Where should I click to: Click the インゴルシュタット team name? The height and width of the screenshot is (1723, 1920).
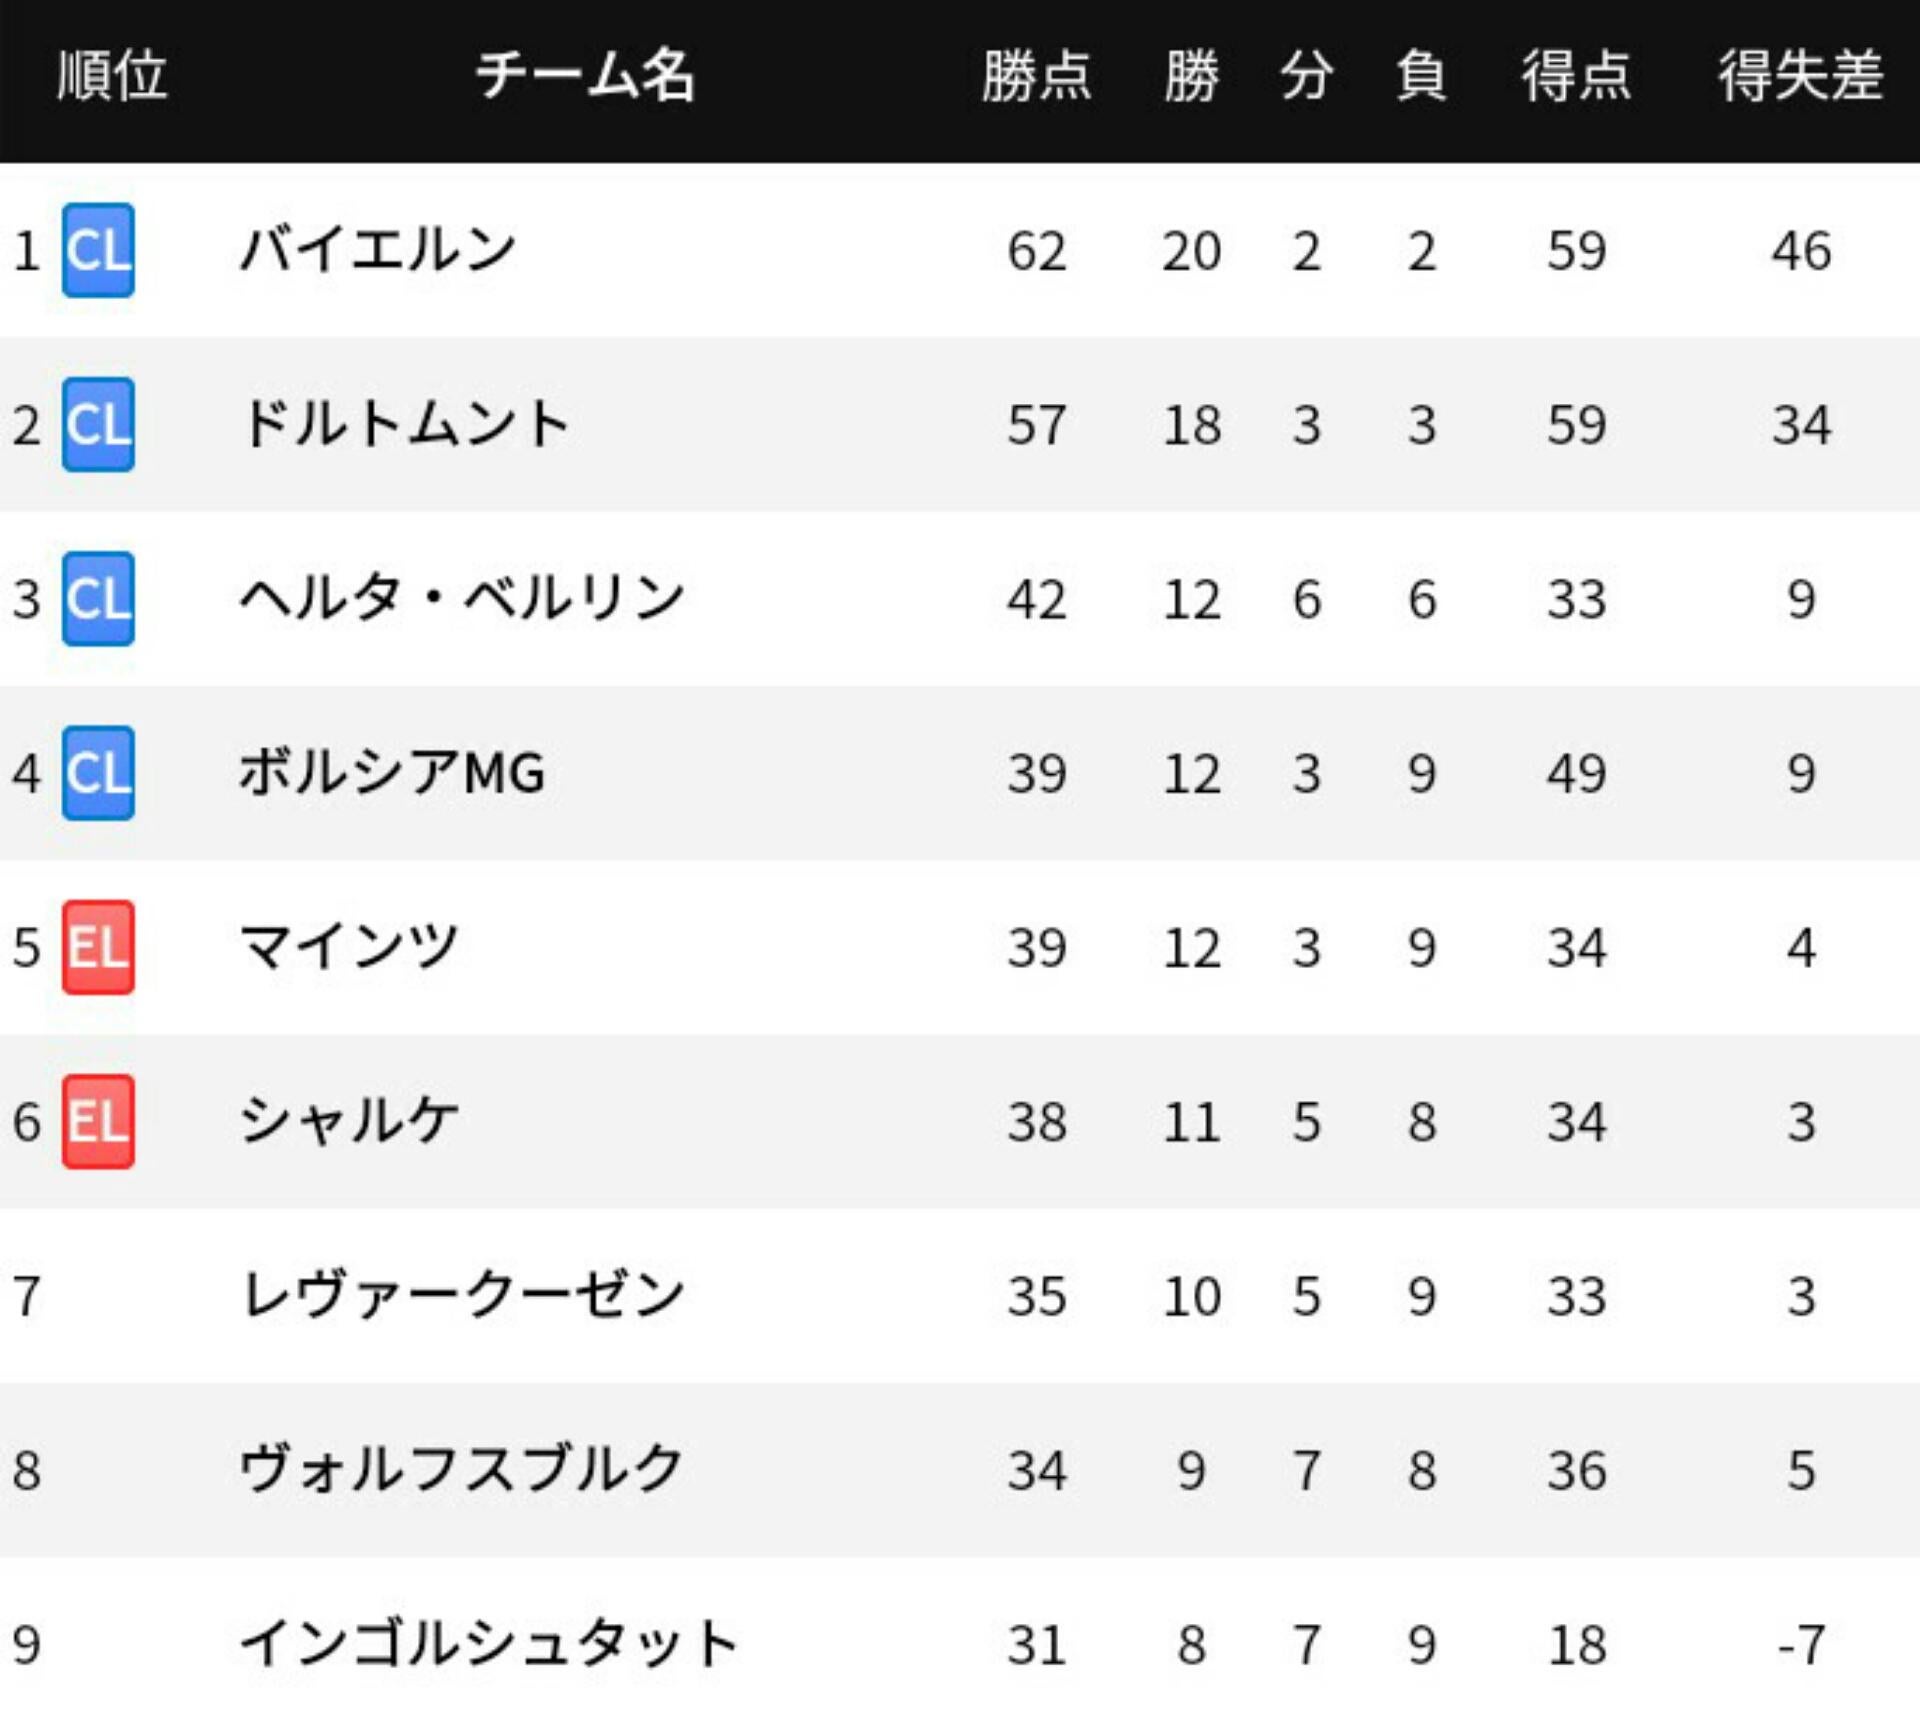489,1644
